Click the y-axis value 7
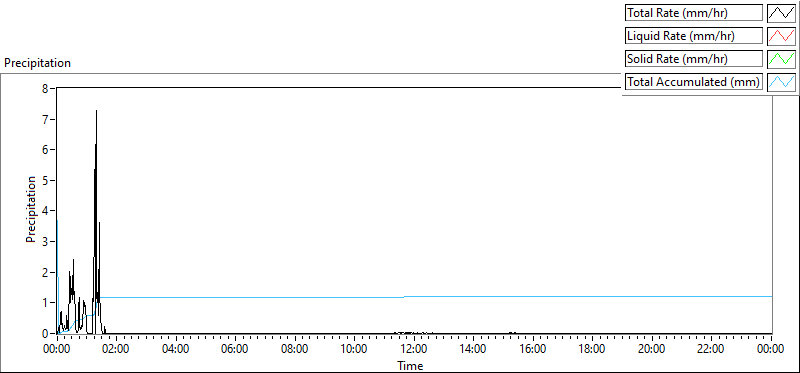Viewport: 800px width, 373px height. tap(45, 119)
